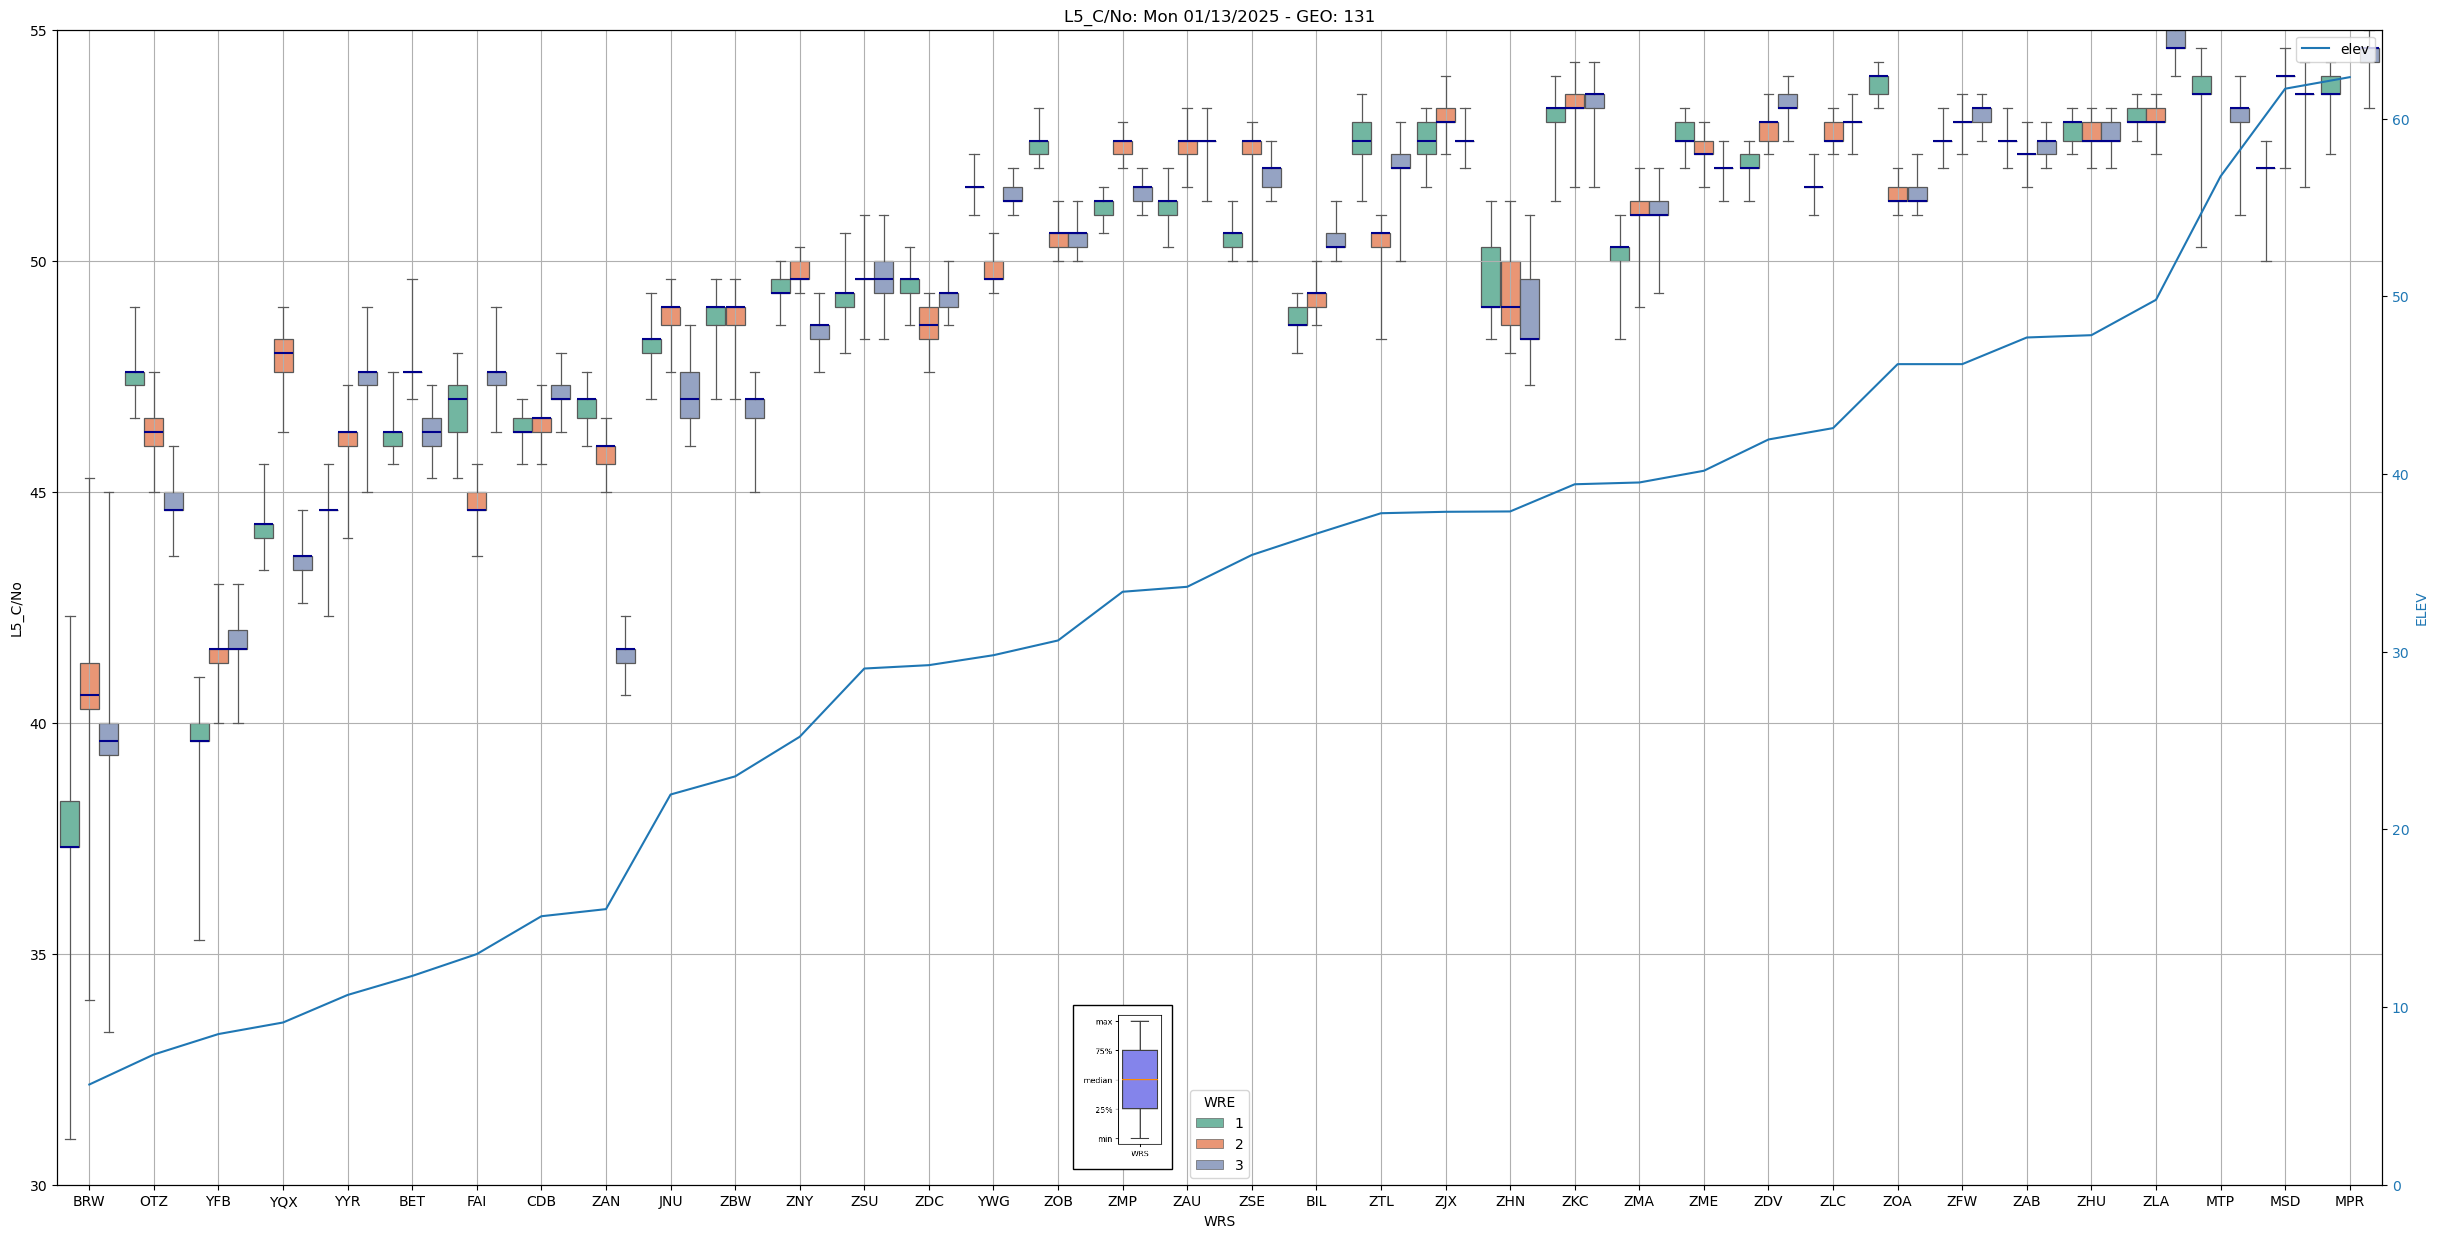Click the 35 tick on the left axis

[x=39, y=955]
